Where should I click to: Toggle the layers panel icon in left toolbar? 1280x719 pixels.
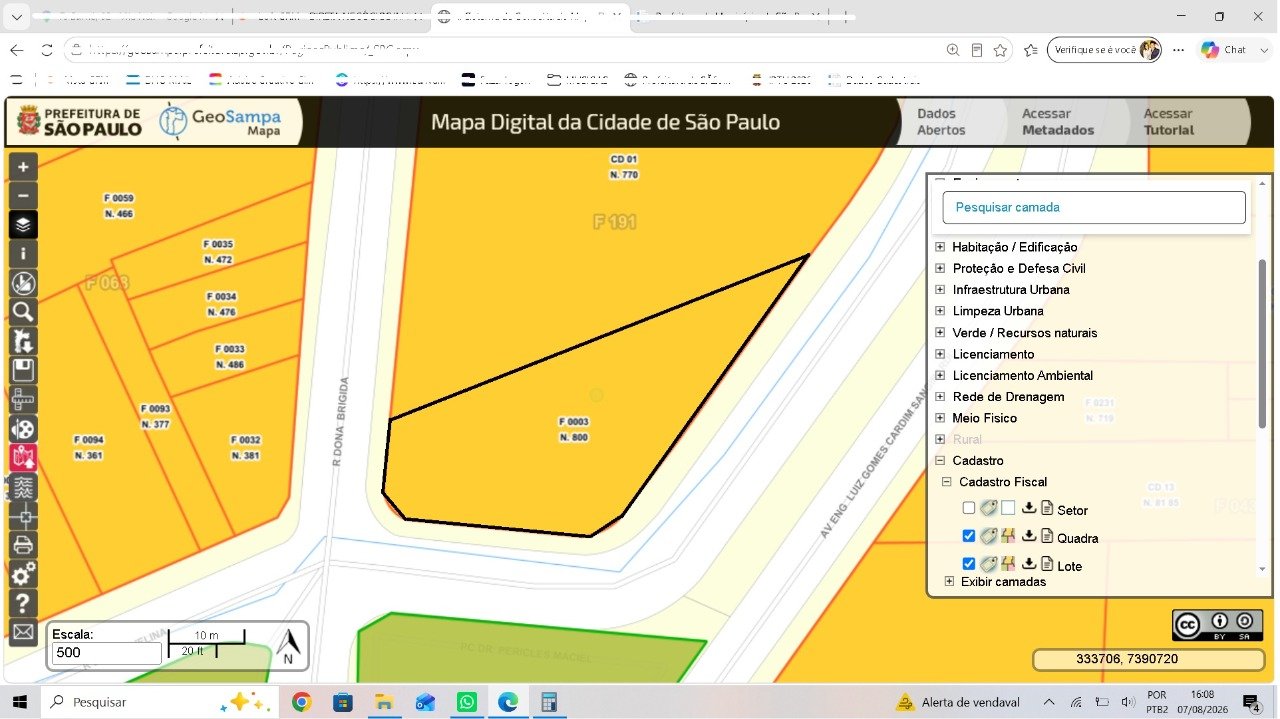coord(23,225)
